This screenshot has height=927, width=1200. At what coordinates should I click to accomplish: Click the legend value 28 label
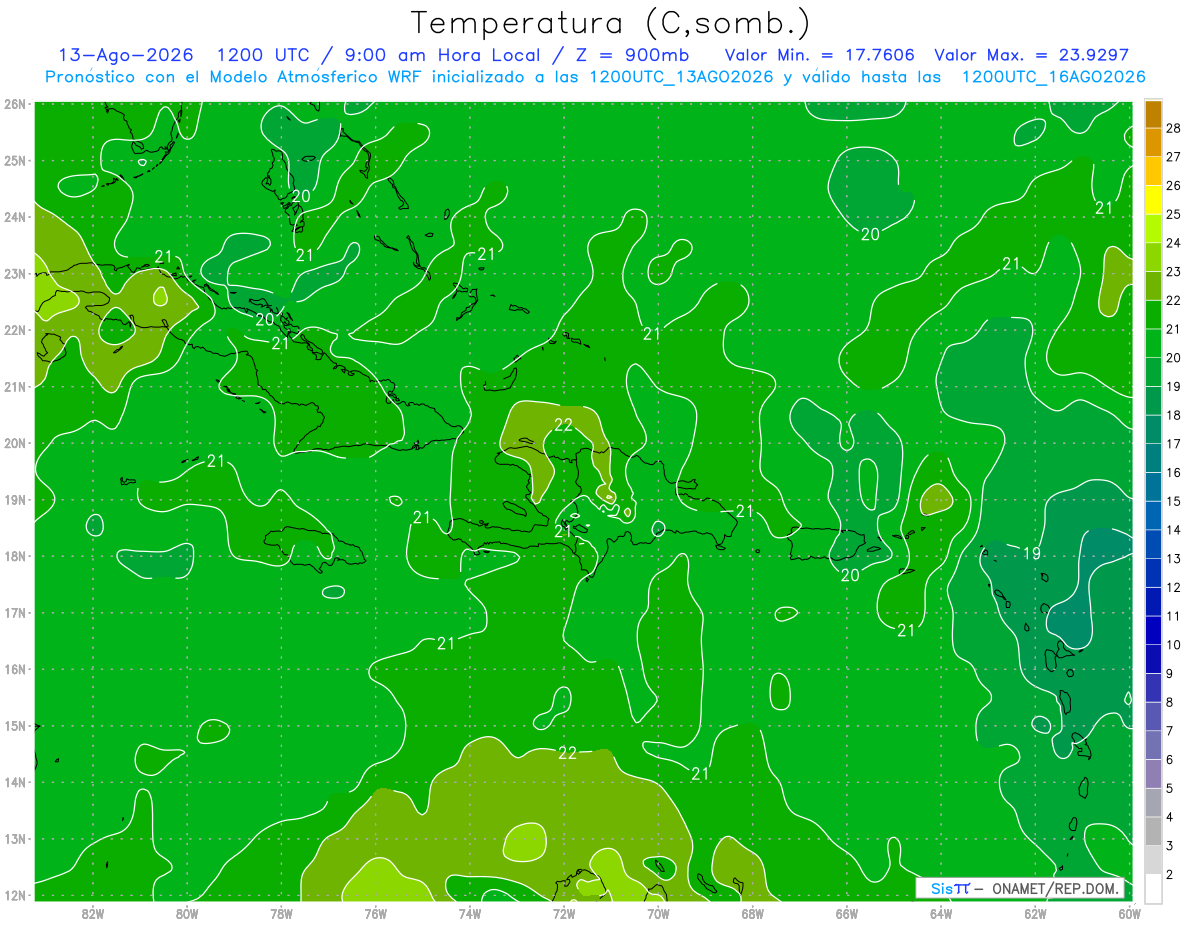(x=1175, y=128)
